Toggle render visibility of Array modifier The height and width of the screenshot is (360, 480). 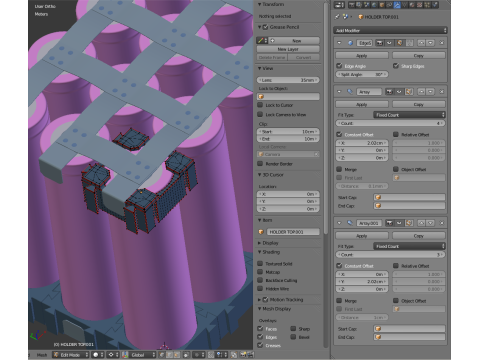(389, 92)
